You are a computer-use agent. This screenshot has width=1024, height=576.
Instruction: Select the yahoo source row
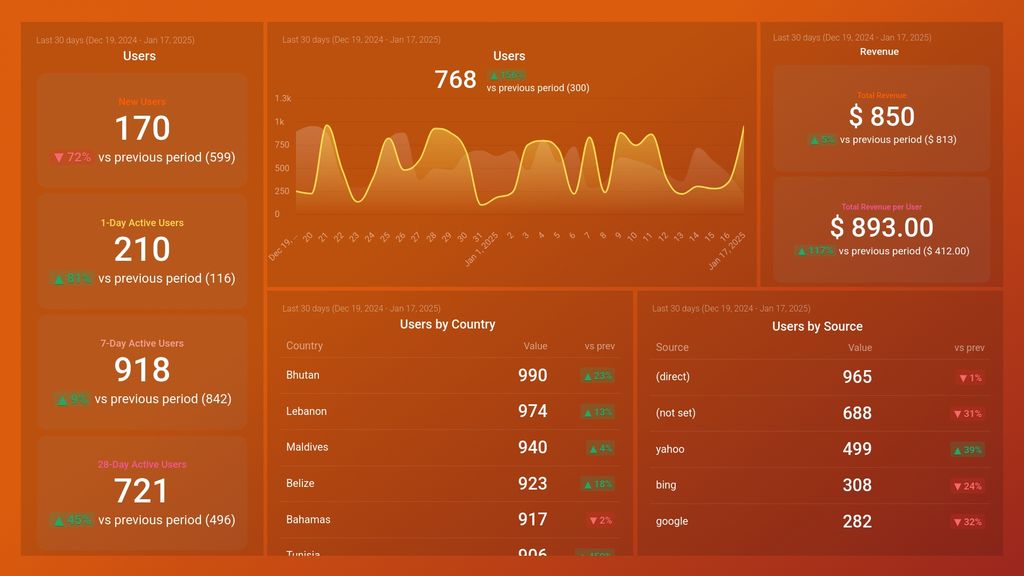point(820,449)
